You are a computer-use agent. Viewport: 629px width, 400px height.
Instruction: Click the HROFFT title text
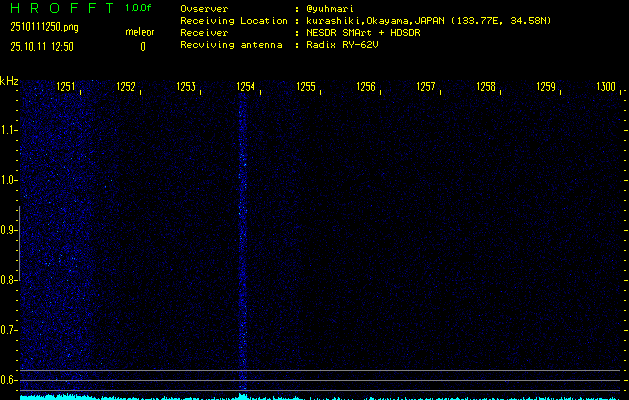click(57, 8)
